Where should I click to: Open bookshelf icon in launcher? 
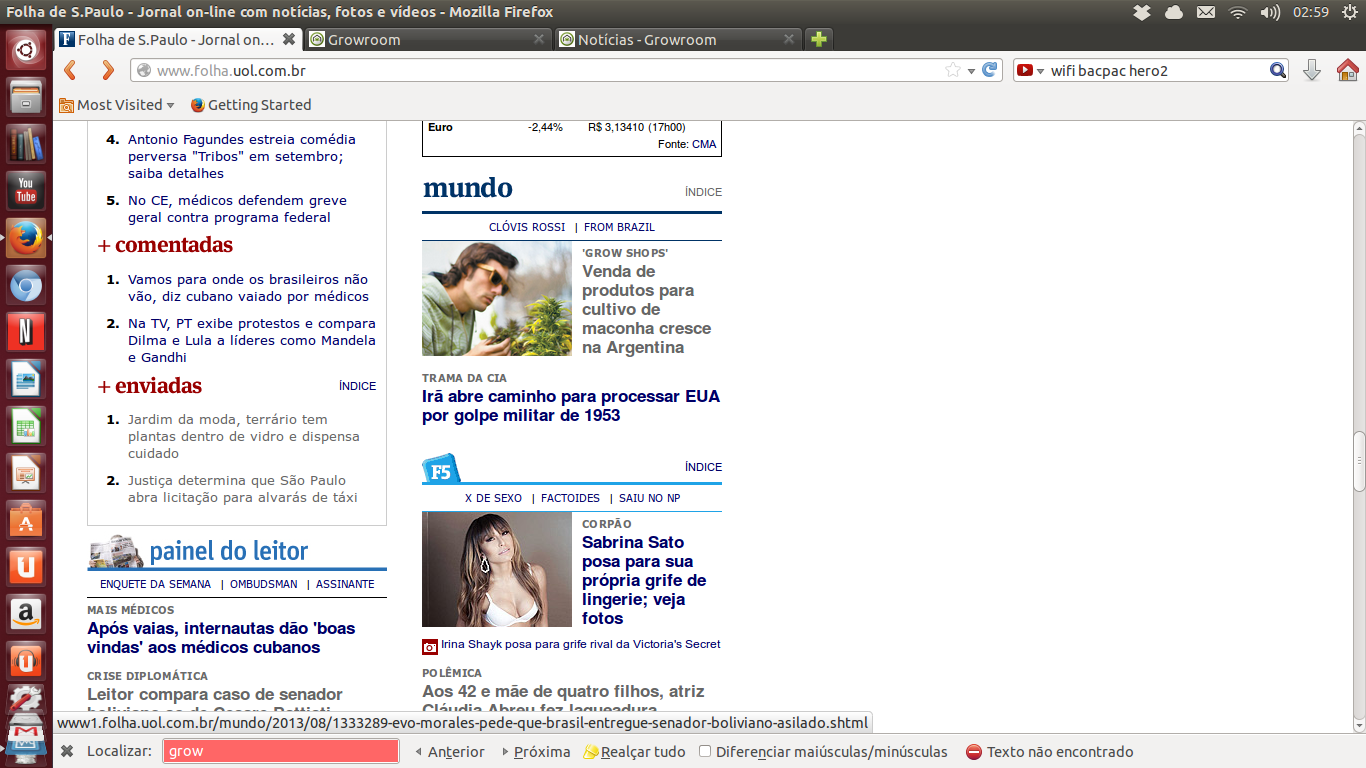(26, 144)
